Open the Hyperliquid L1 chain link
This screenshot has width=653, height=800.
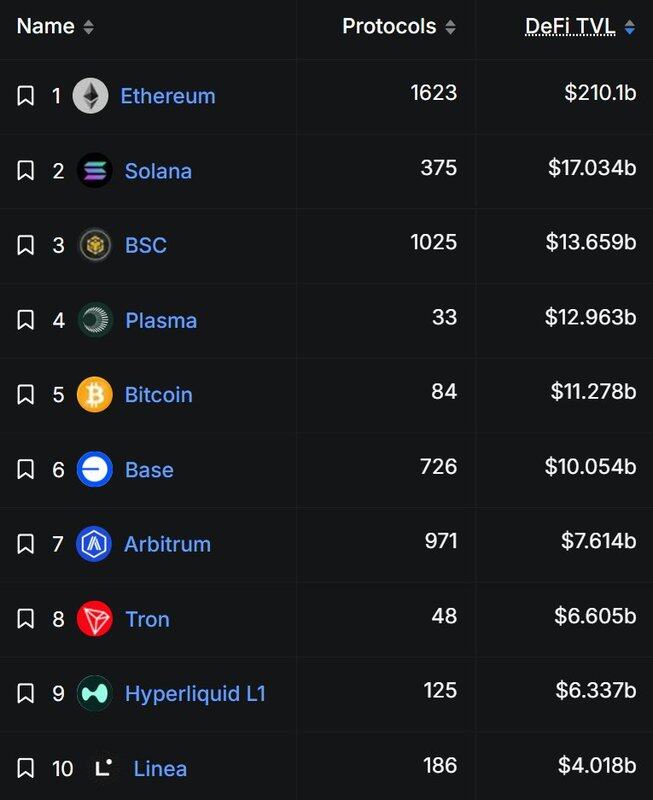pyautogui.click(x=195, y=693)
